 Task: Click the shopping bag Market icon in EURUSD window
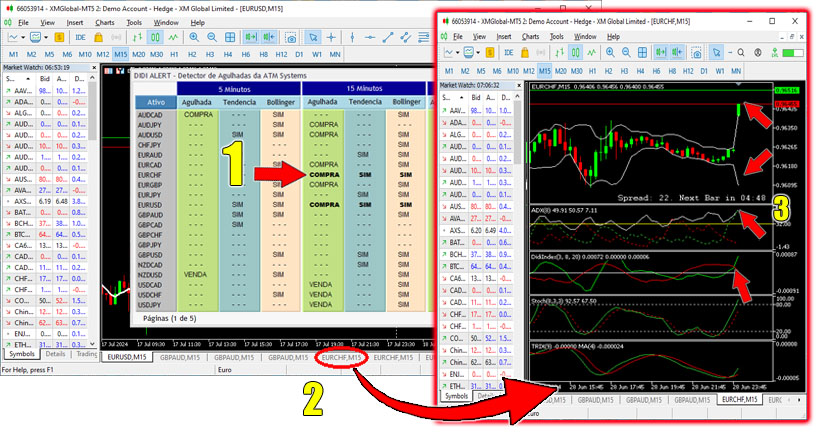[98, 37]
